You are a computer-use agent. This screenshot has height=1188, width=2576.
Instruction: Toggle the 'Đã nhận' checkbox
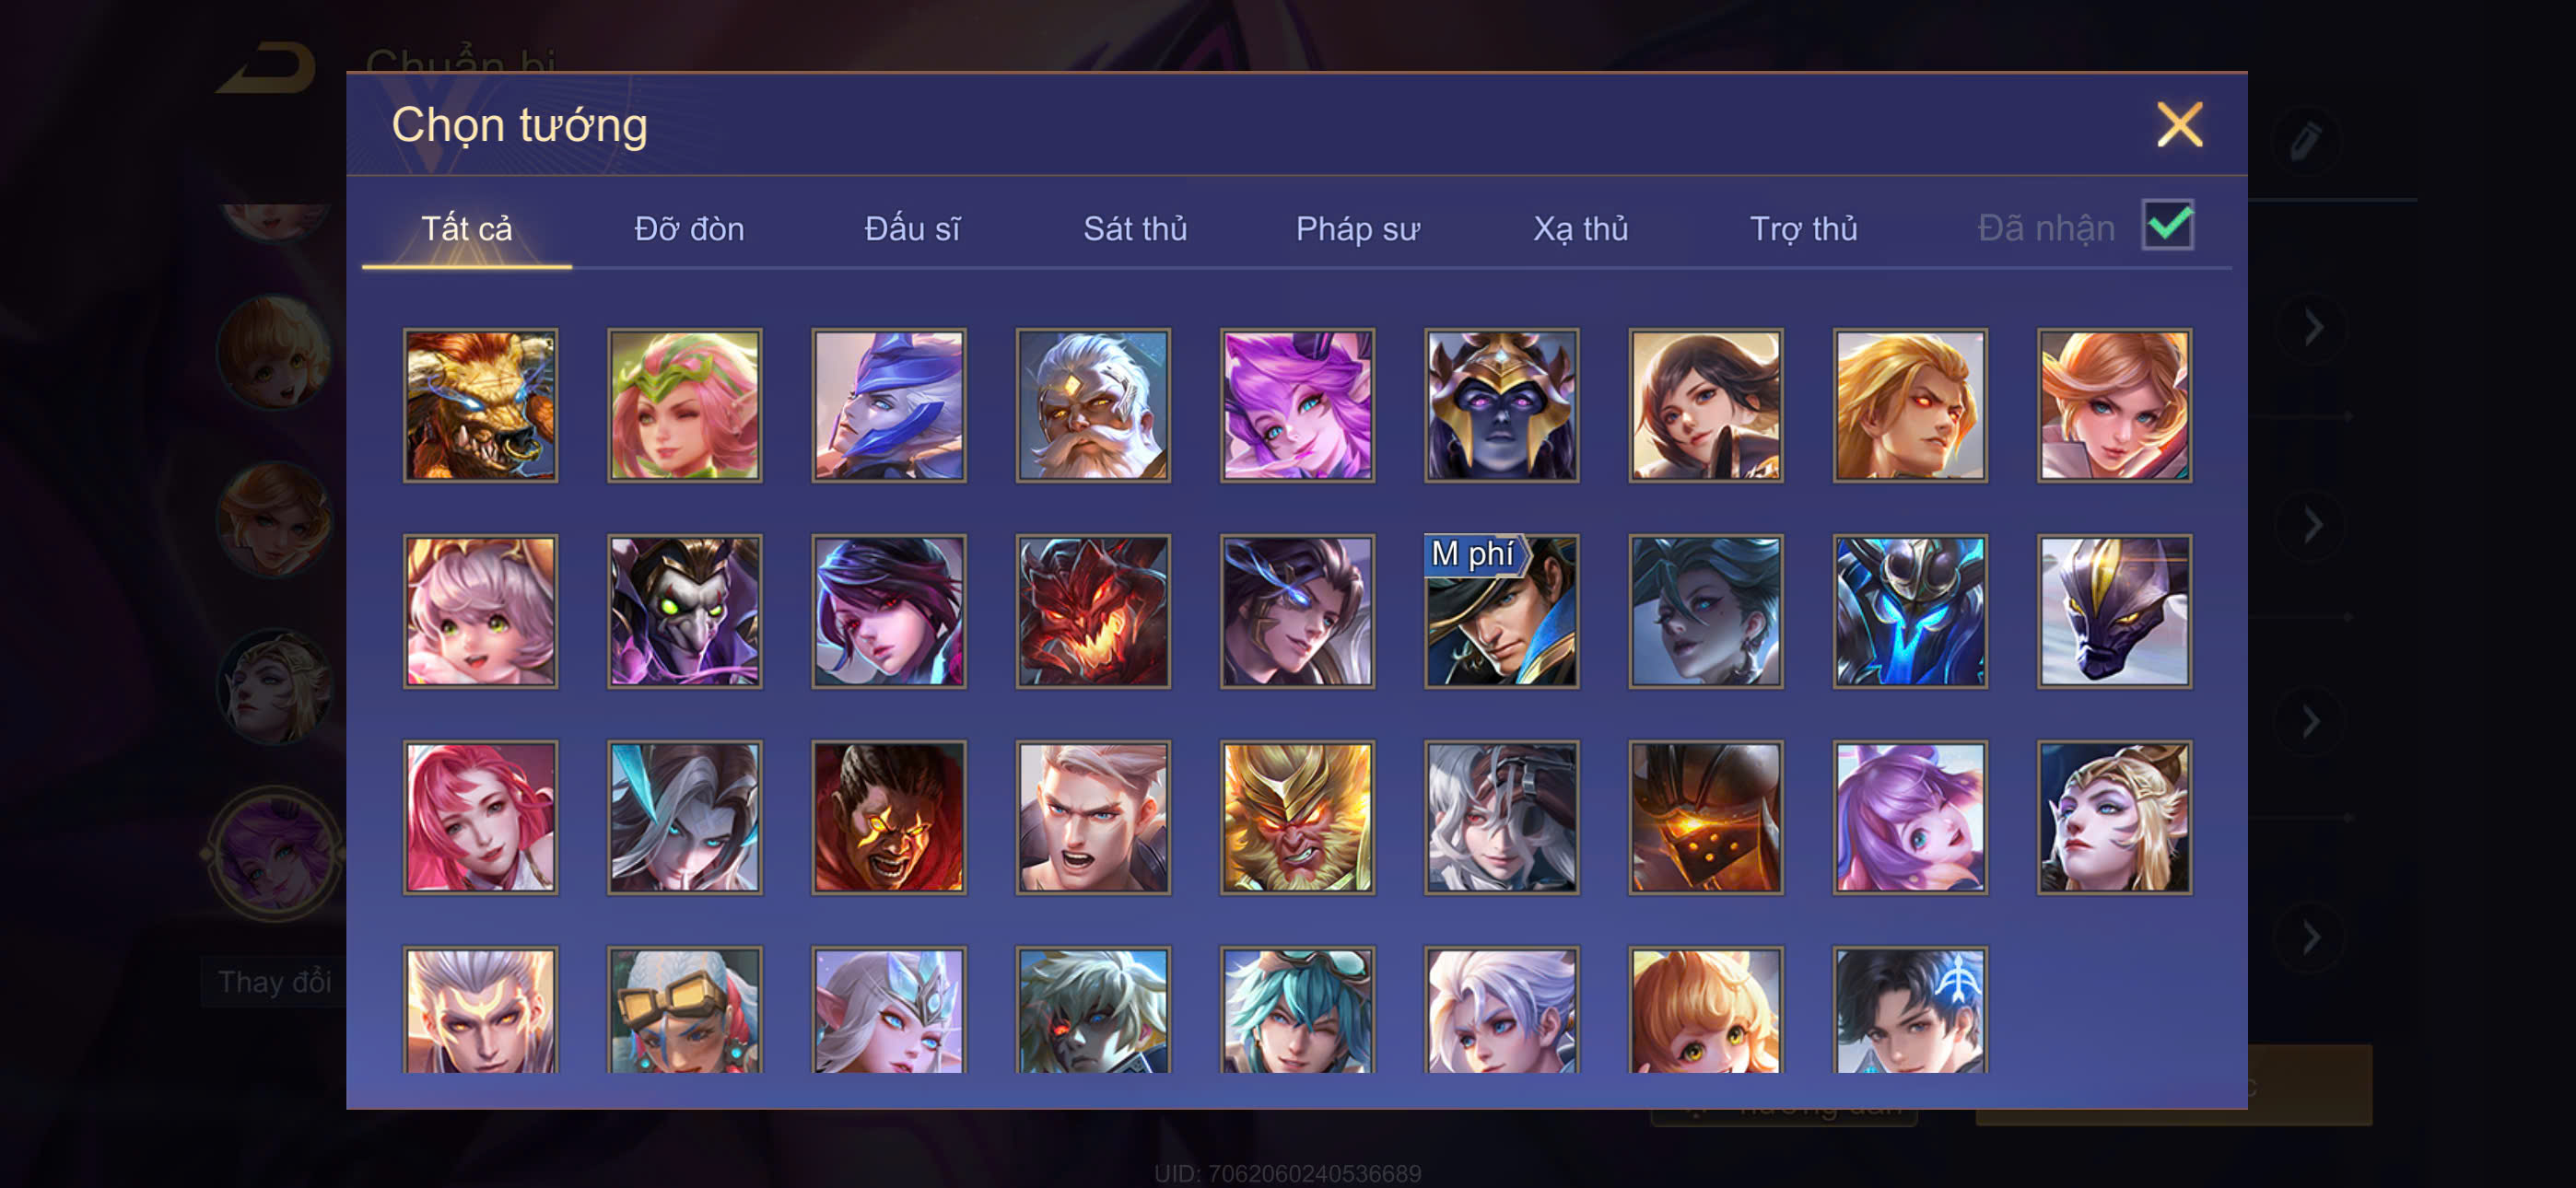tap(2167, 225)
